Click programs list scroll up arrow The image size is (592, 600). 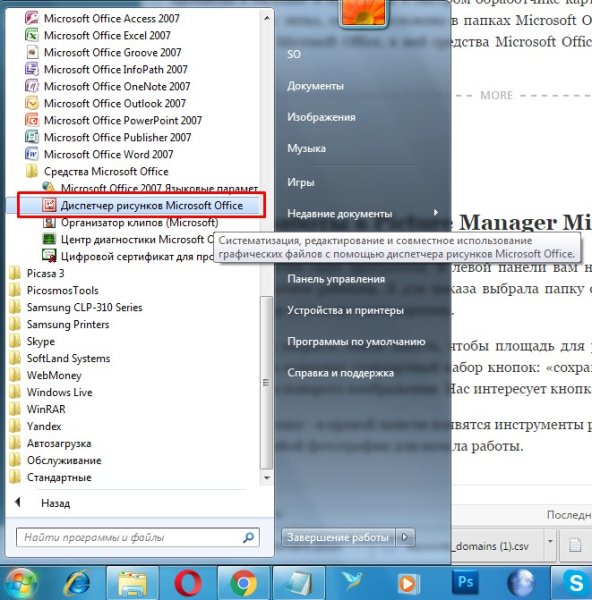pyautogui.click(x=267, y=18)
